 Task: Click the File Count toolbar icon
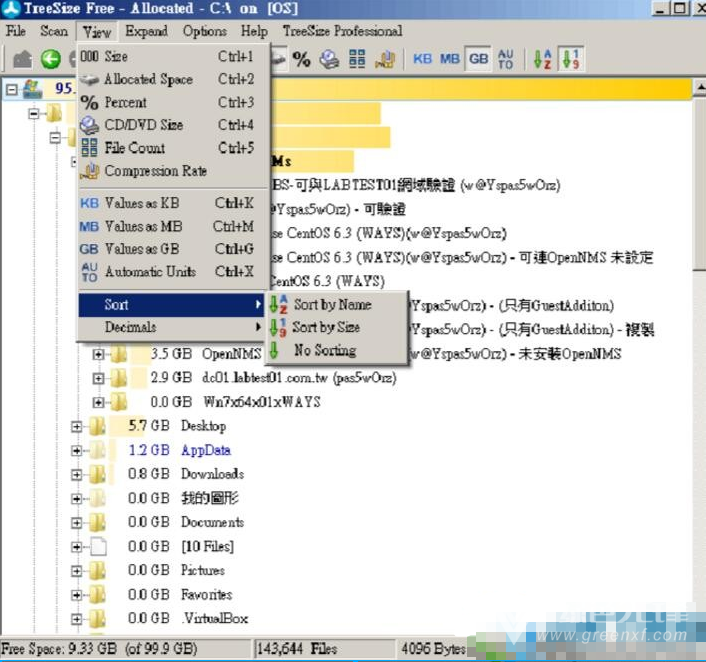(357, 59)
